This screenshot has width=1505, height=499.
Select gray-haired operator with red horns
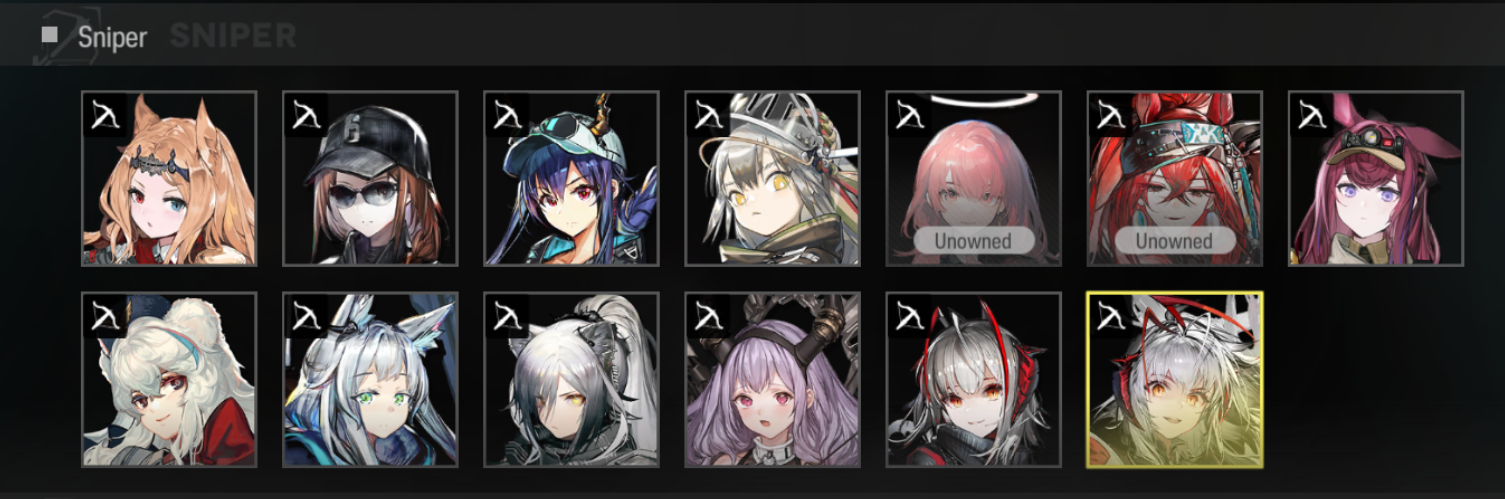[973, 379]
